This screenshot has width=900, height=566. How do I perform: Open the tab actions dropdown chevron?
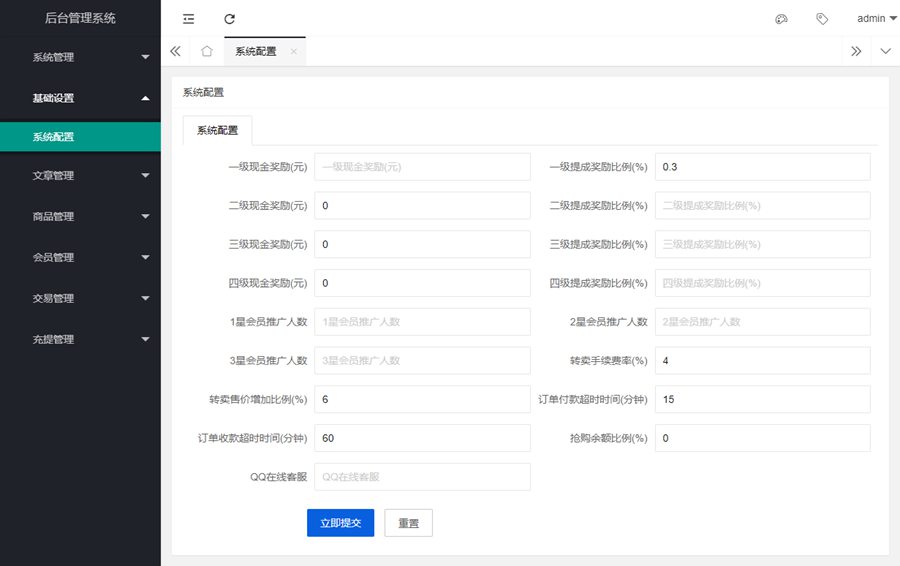[885, 51]
